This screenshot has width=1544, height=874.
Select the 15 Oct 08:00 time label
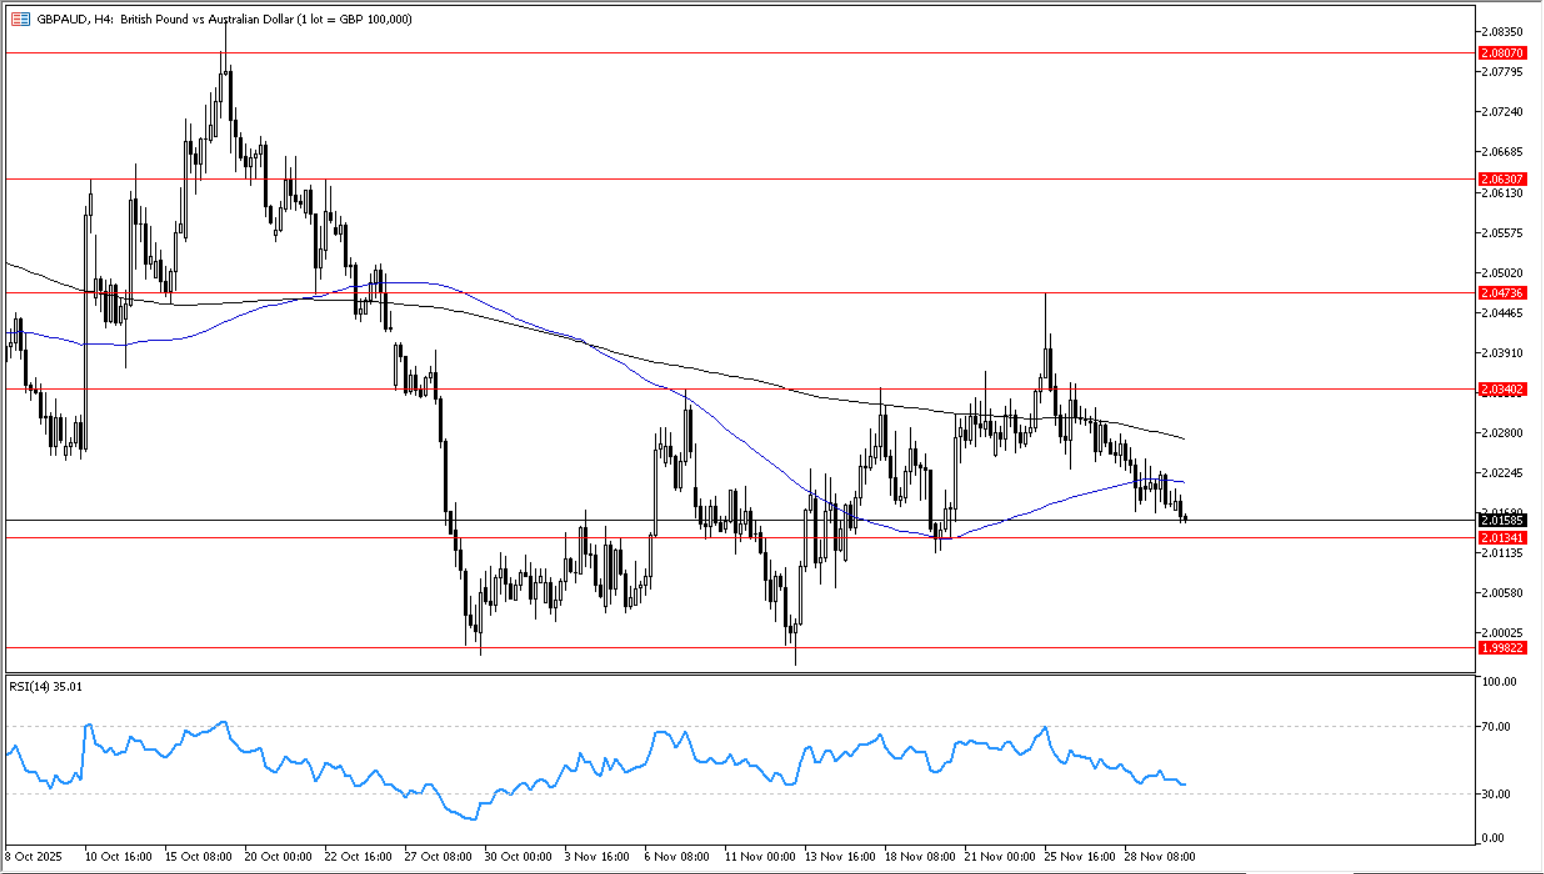pos(198,857)
